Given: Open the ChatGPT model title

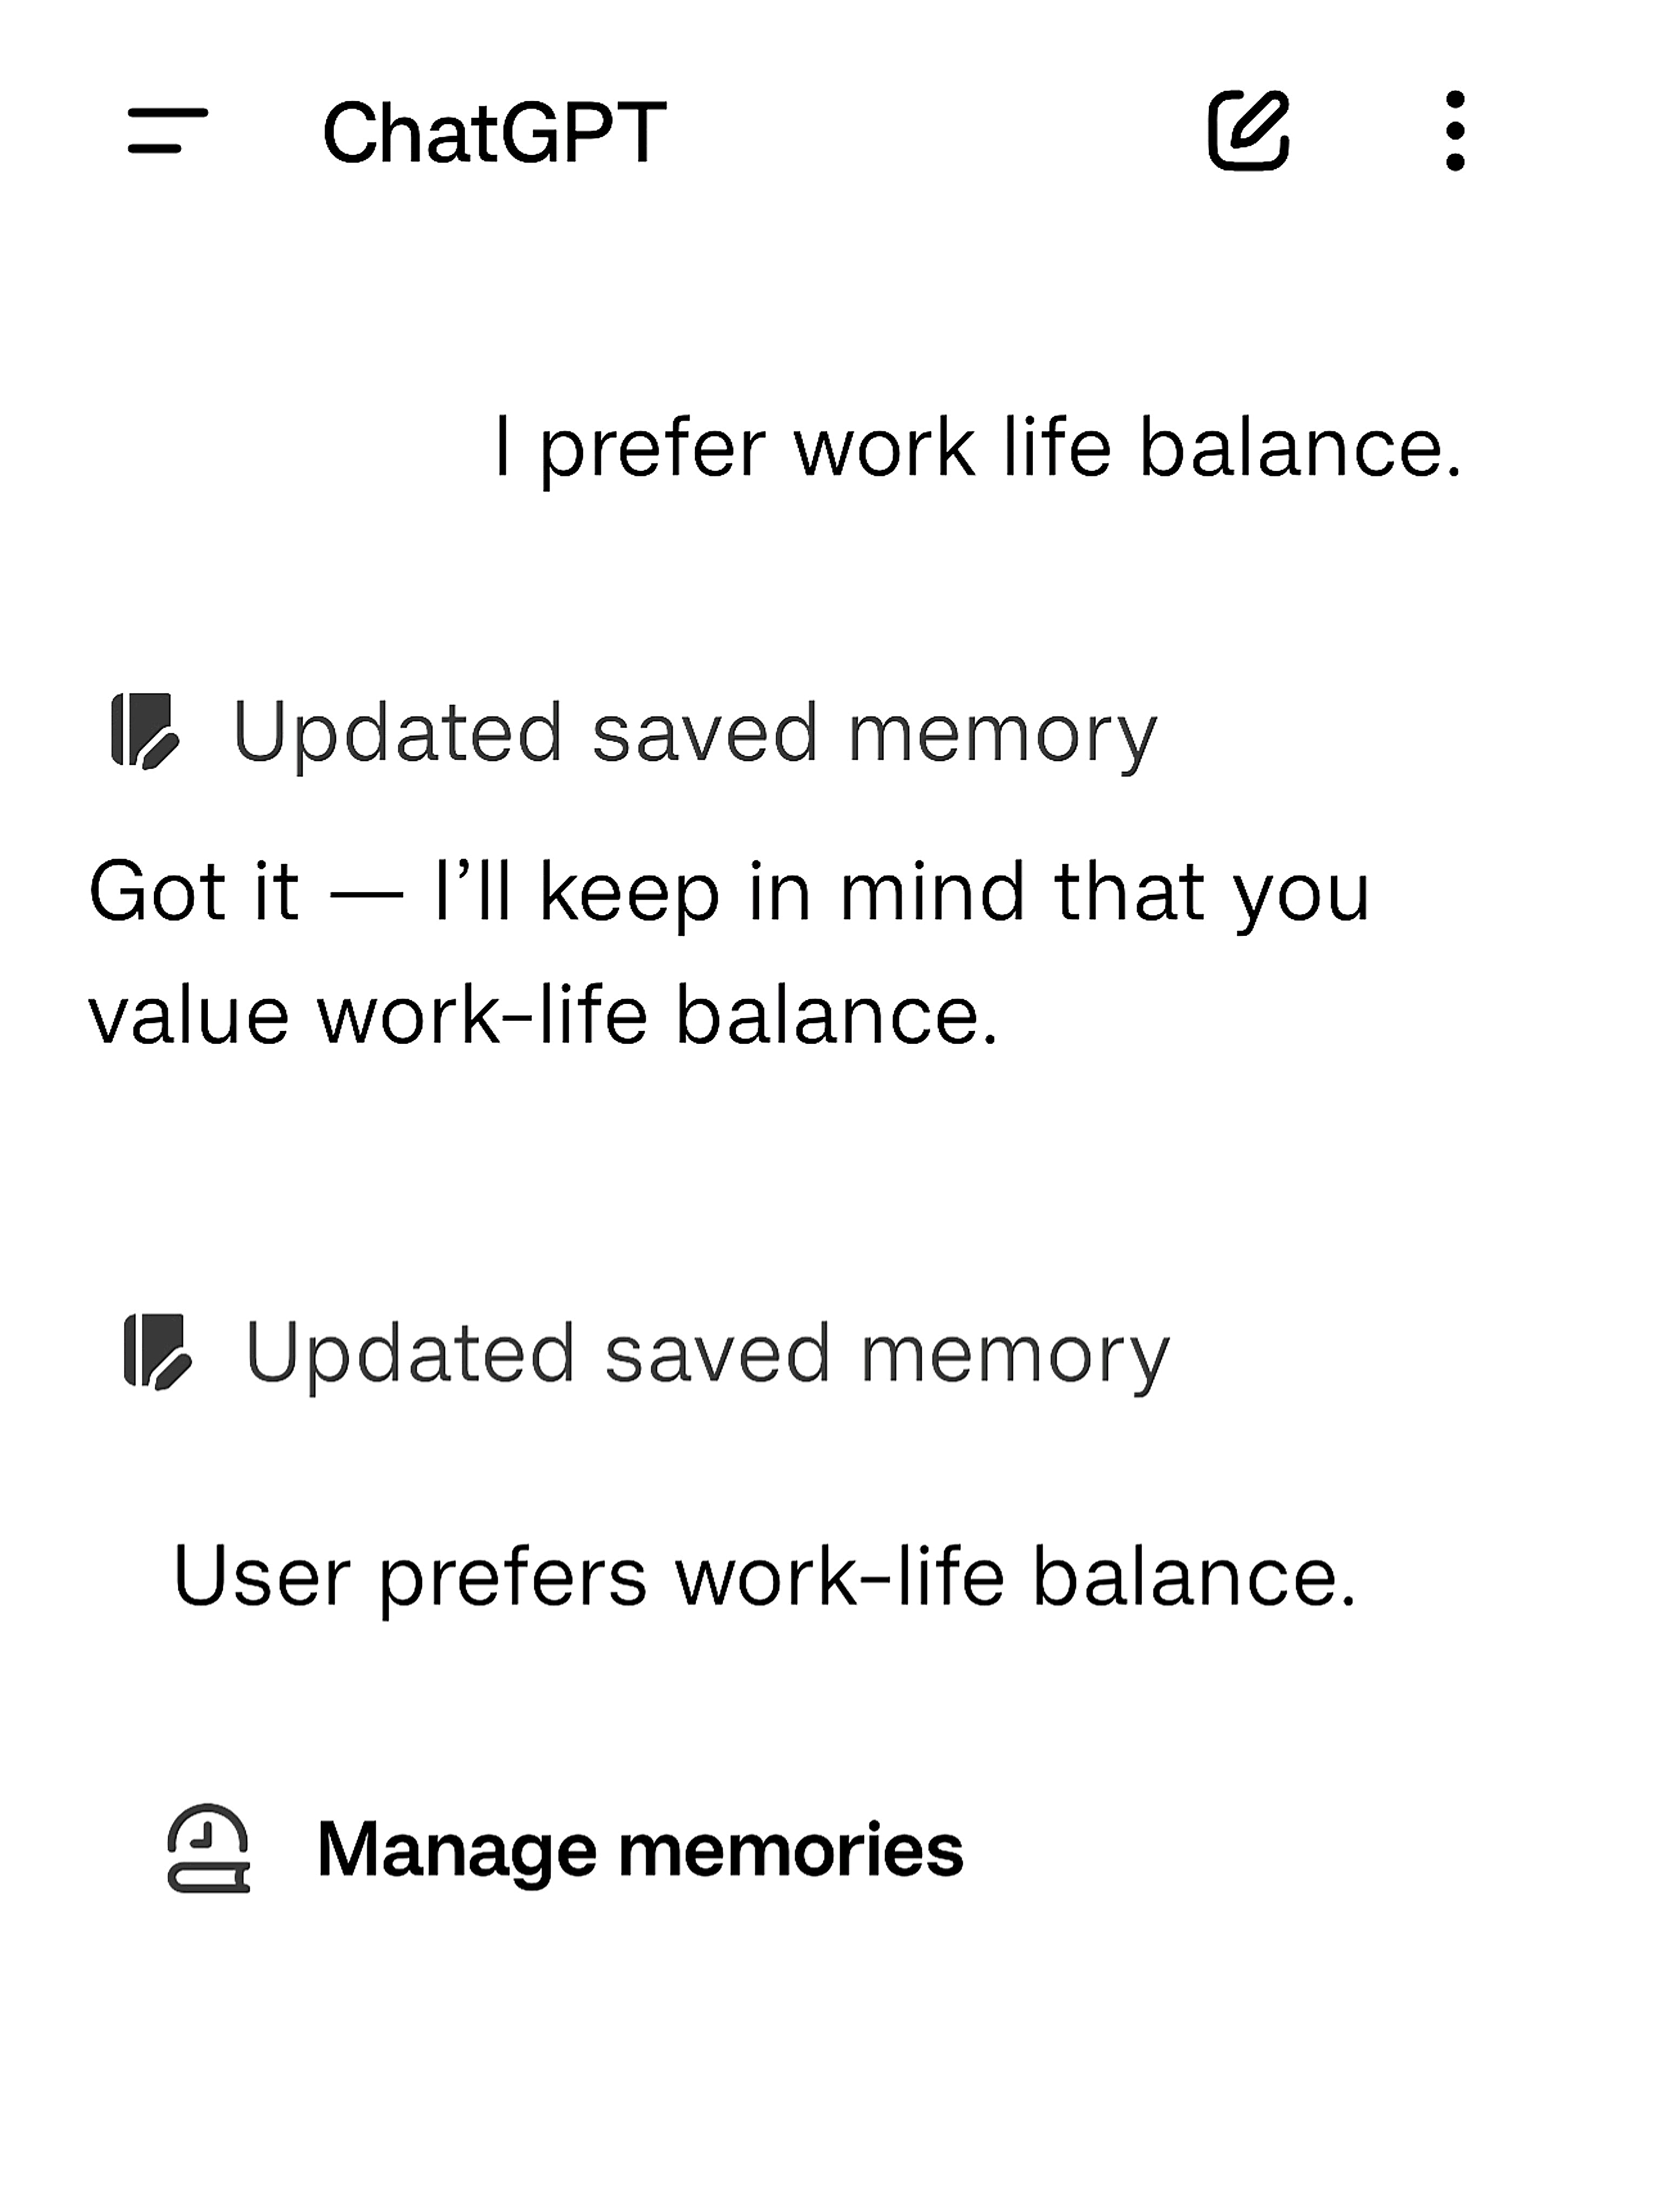Looking at the screenshot, I should pos(494,133).
